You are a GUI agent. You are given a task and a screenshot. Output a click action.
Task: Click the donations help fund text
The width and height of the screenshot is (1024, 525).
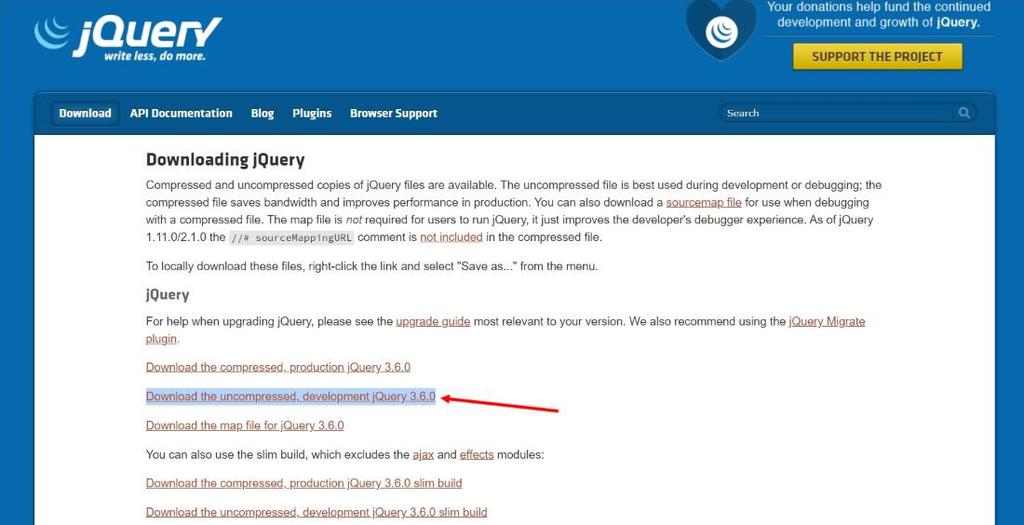tap(878, 14)
